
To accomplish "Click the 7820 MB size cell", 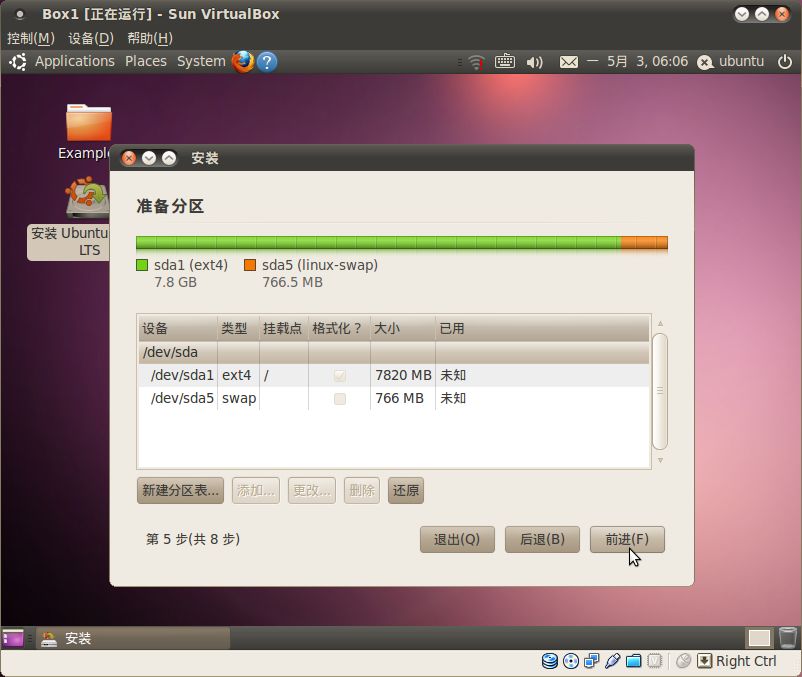I will [403, 375].
